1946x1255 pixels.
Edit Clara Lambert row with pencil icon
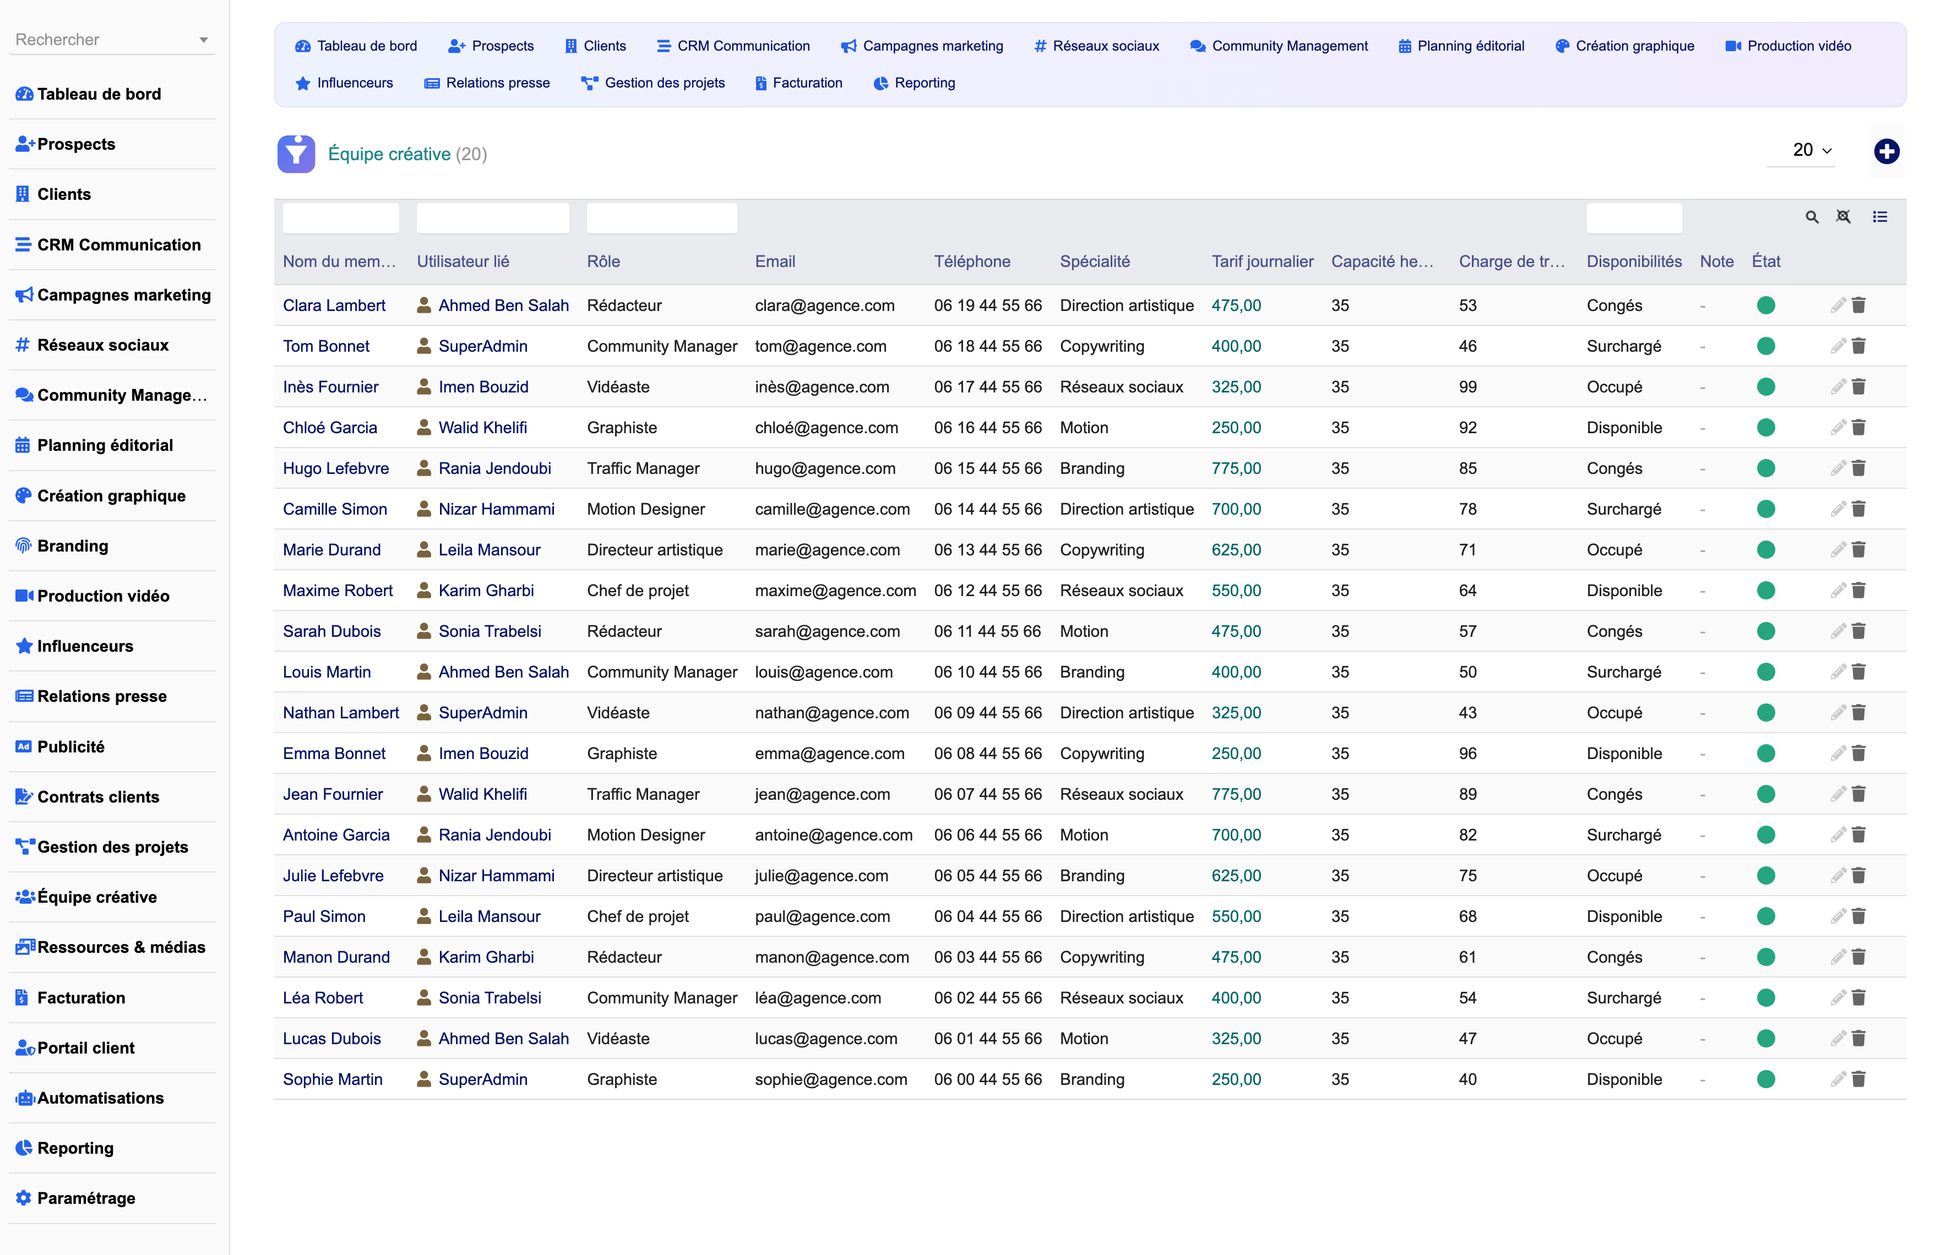point(1838,305)
